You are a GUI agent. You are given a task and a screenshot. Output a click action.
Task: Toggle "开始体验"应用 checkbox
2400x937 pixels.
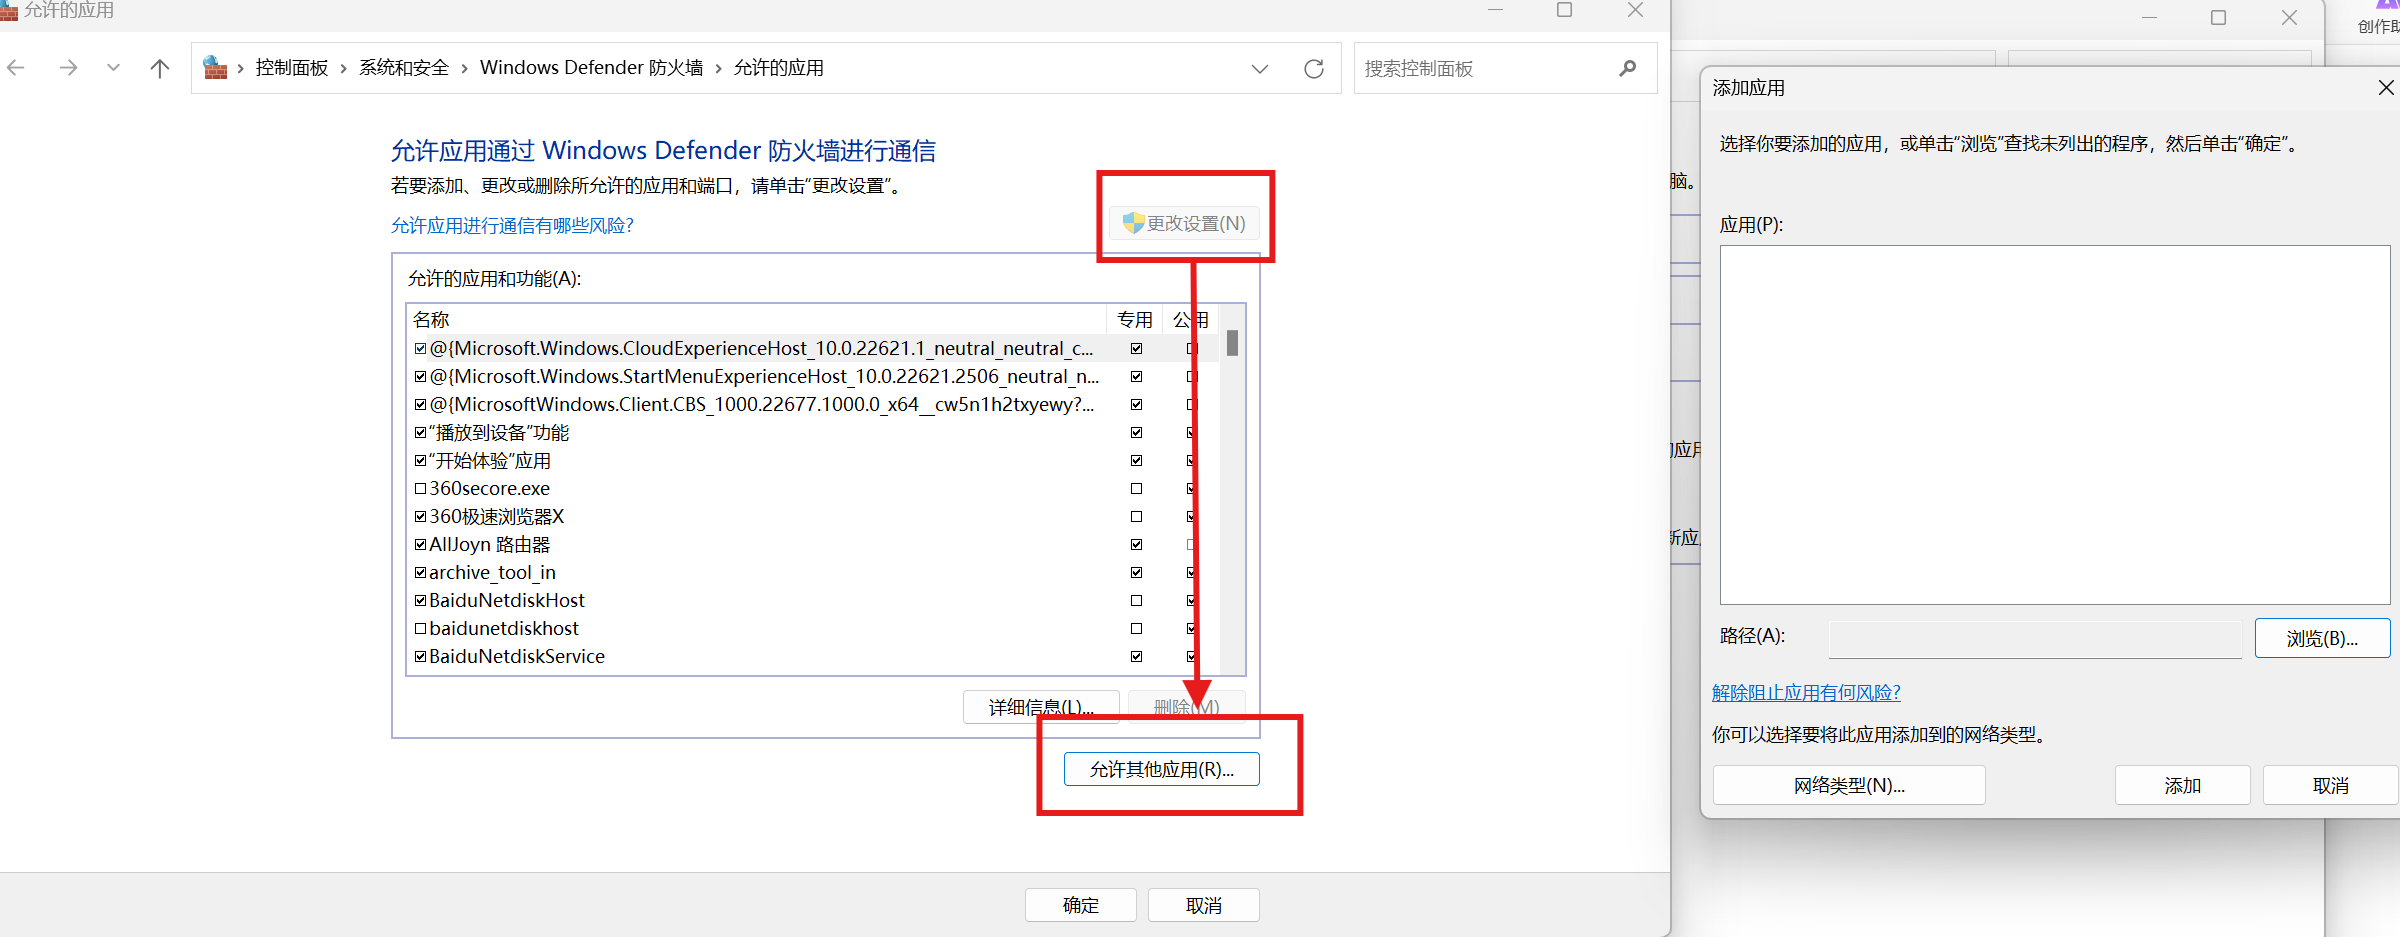pos(421,461)
